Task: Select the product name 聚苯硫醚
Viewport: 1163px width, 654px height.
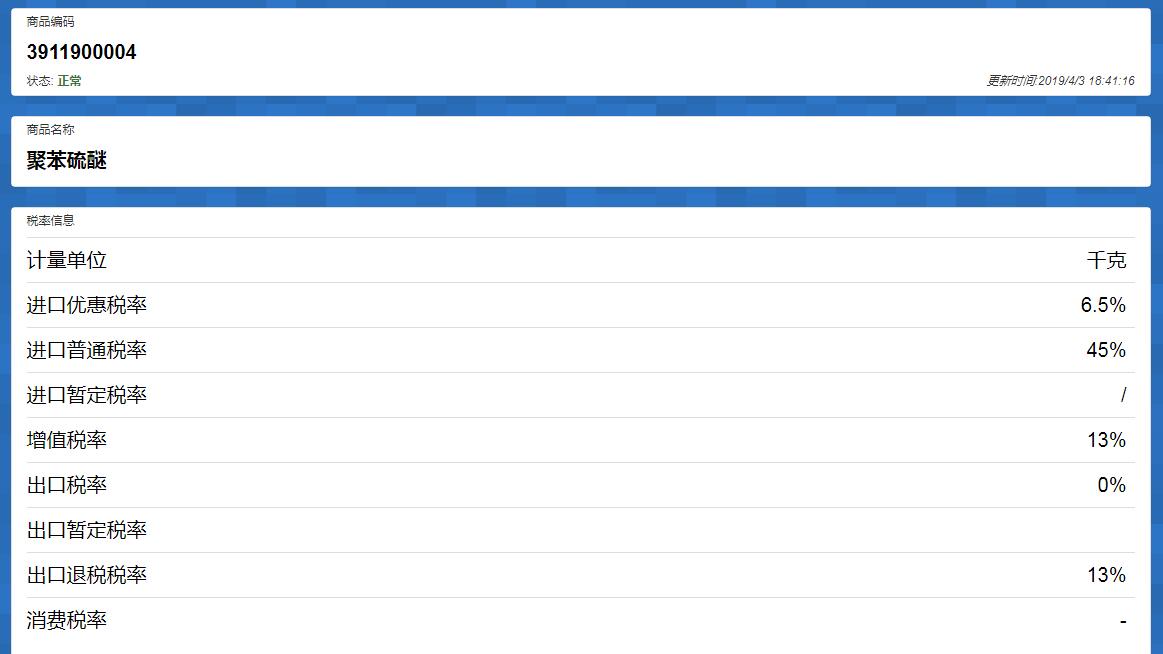Action: point(66,160)
